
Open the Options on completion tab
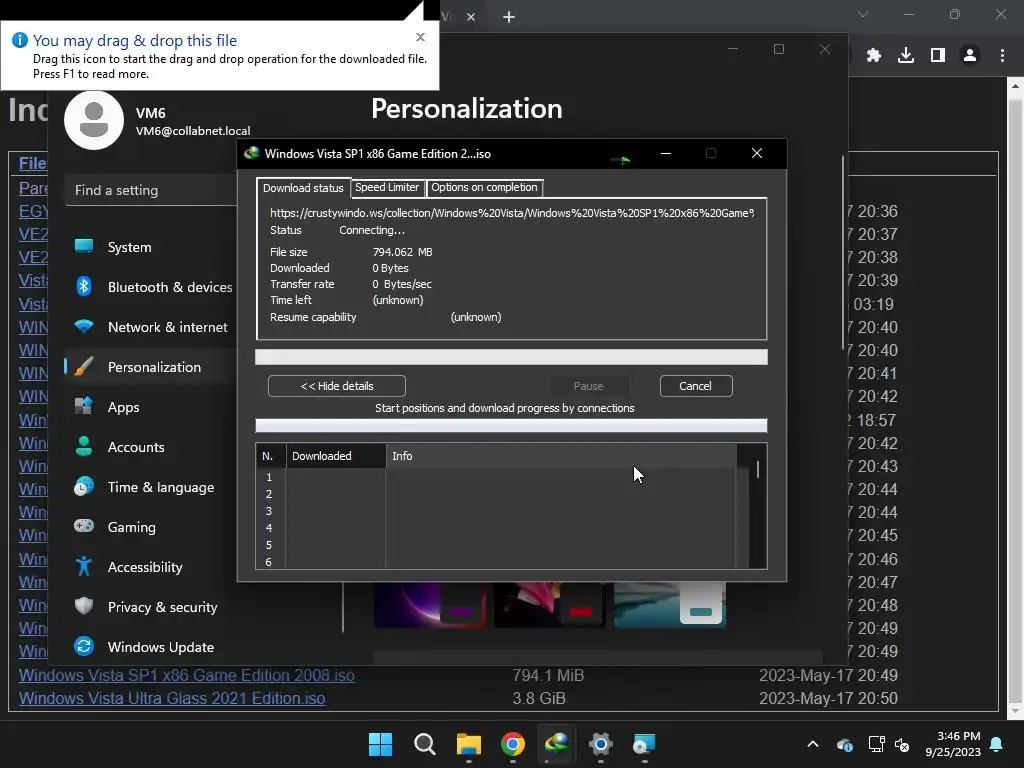point(484,187)
